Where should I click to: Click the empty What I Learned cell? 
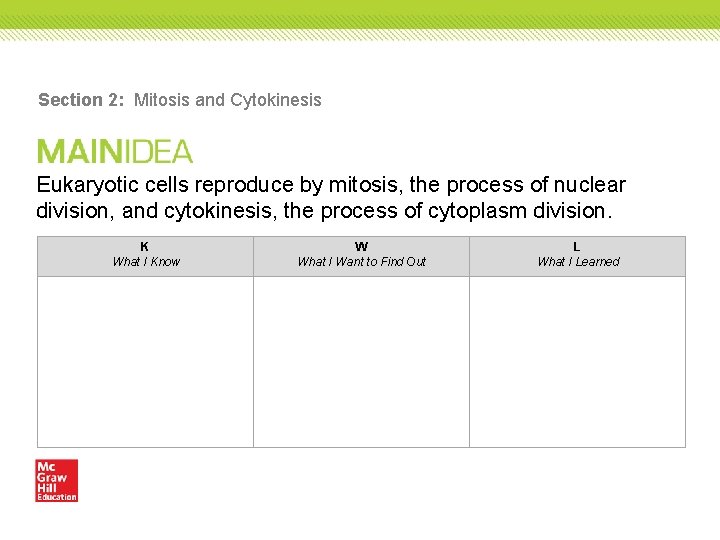(x=578, y=362)
